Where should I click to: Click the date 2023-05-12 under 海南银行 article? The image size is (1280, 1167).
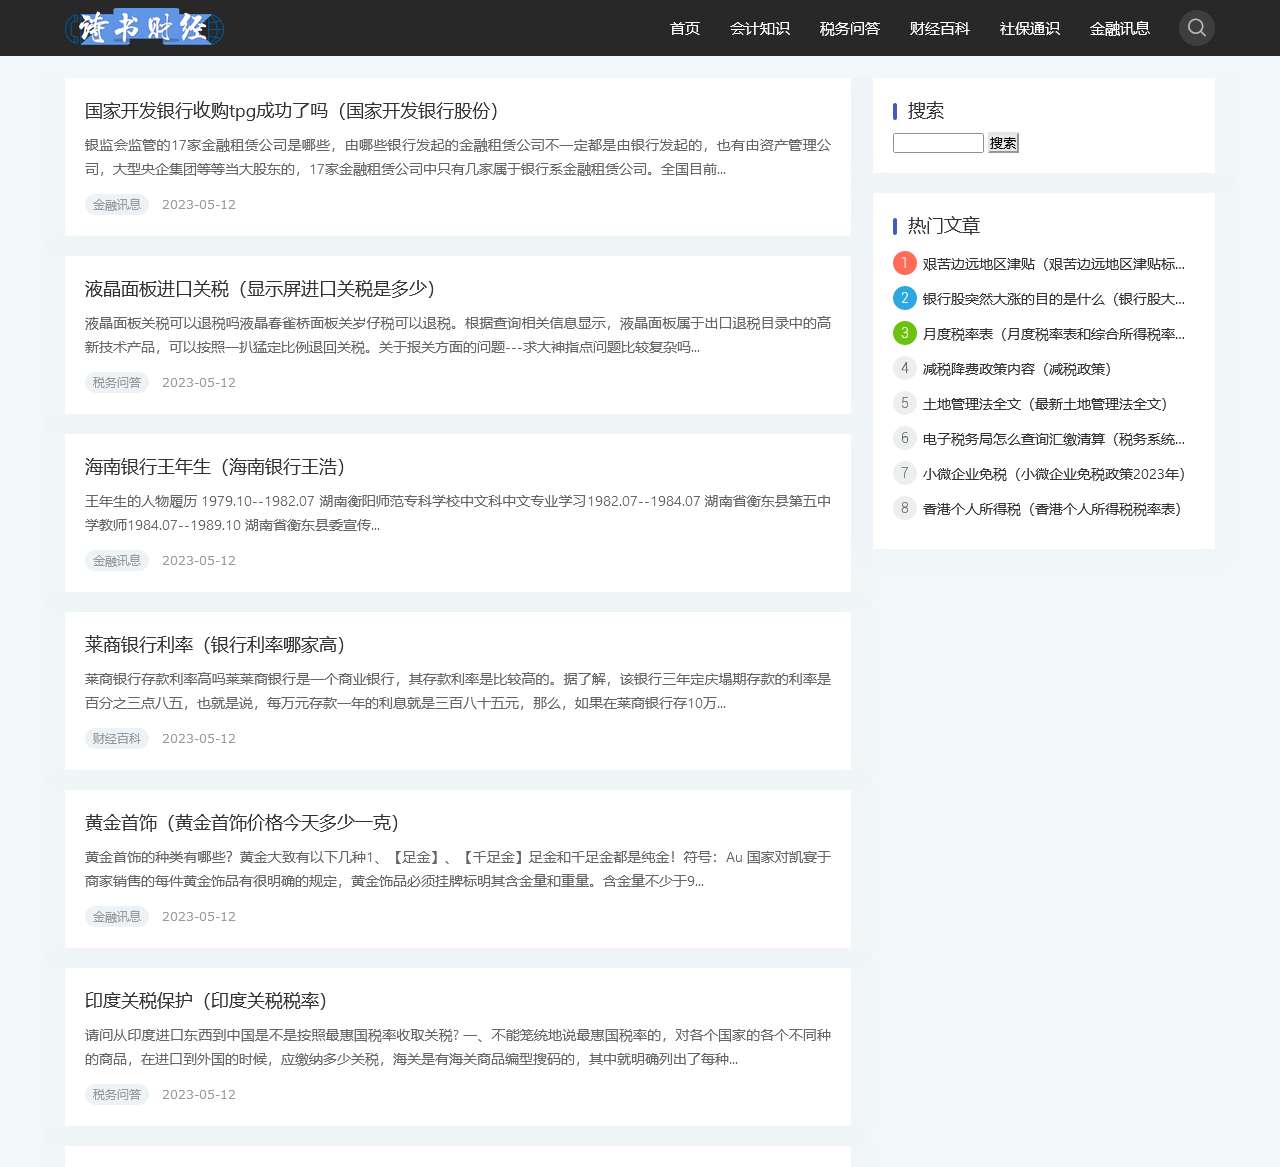click(199, 561)
